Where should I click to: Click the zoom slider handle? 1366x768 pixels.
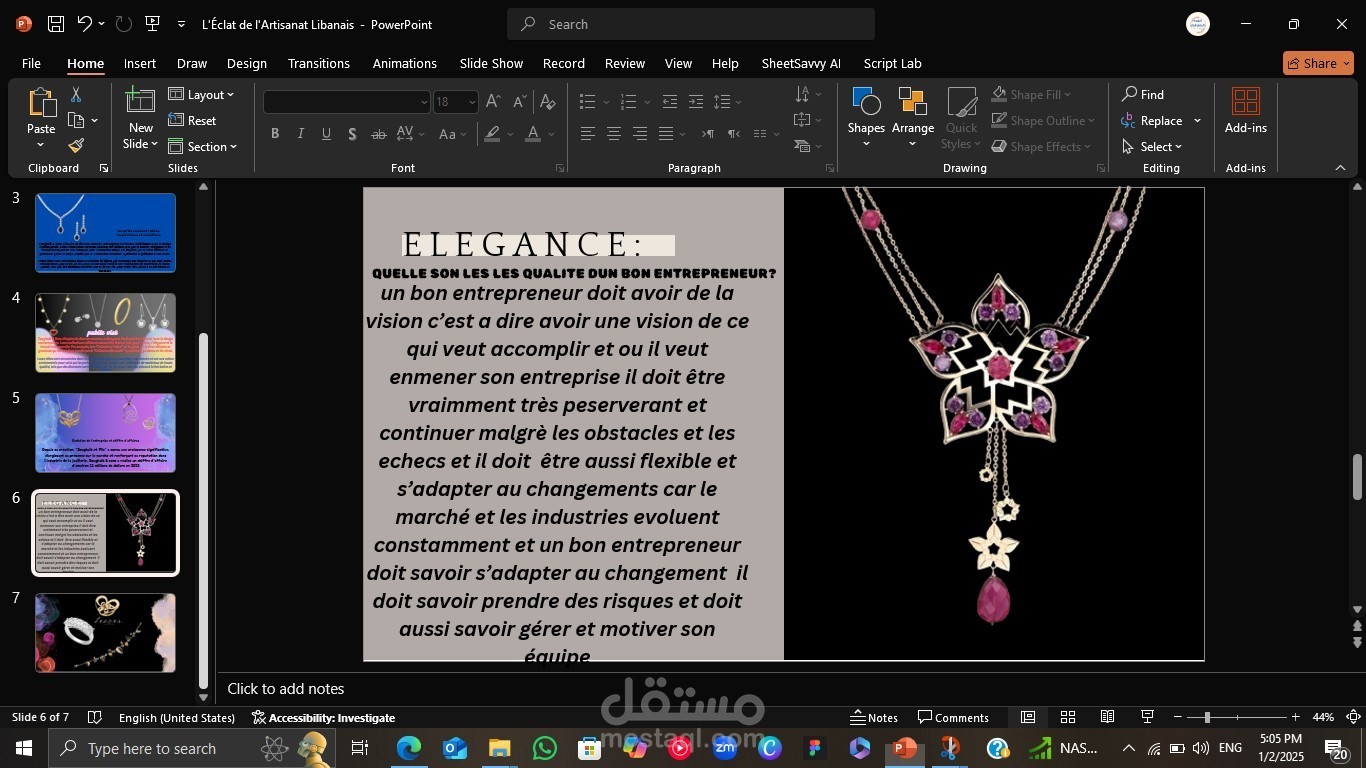[1207, 718]
